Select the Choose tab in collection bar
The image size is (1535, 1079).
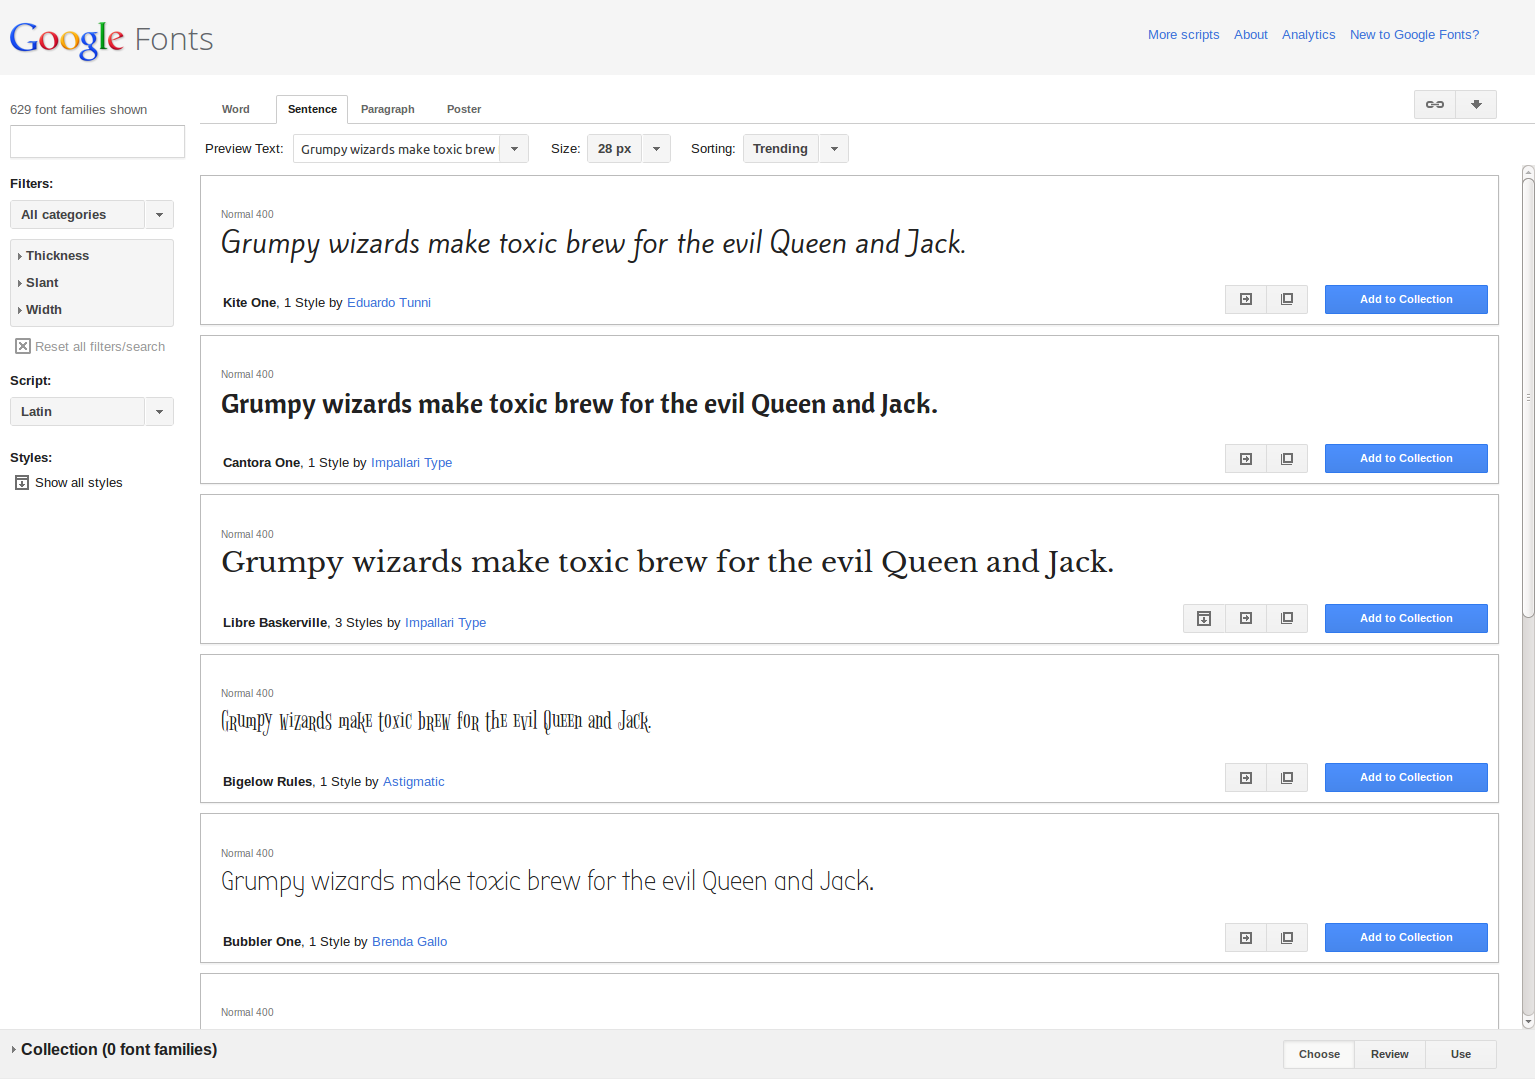click(1319, 1055)
